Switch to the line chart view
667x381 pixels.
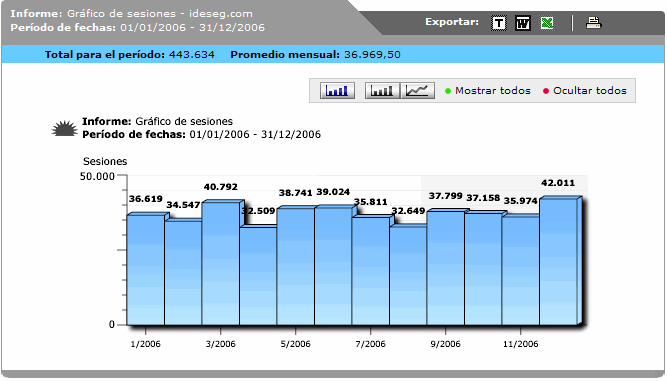417,91
